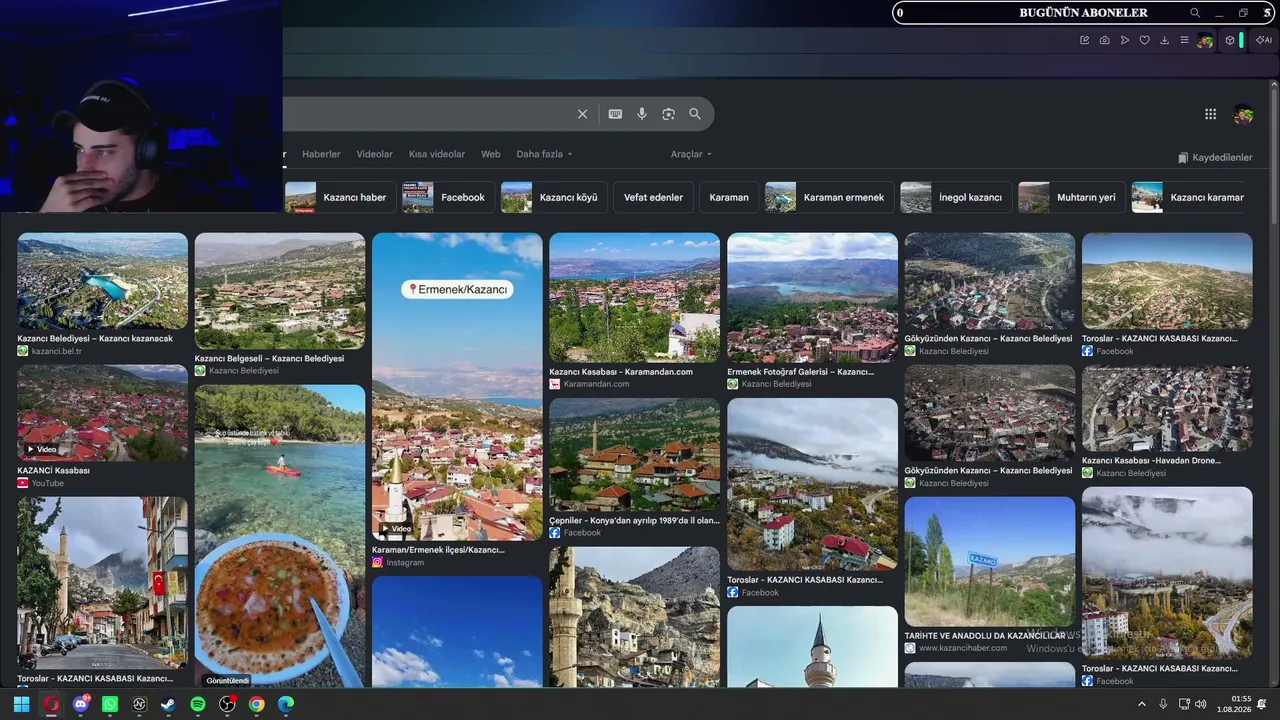This screenshot has height=720, width=1280.
Task: Add page to favorites with heart icon
Action: pyautogui.click(x=1145, y=40)
